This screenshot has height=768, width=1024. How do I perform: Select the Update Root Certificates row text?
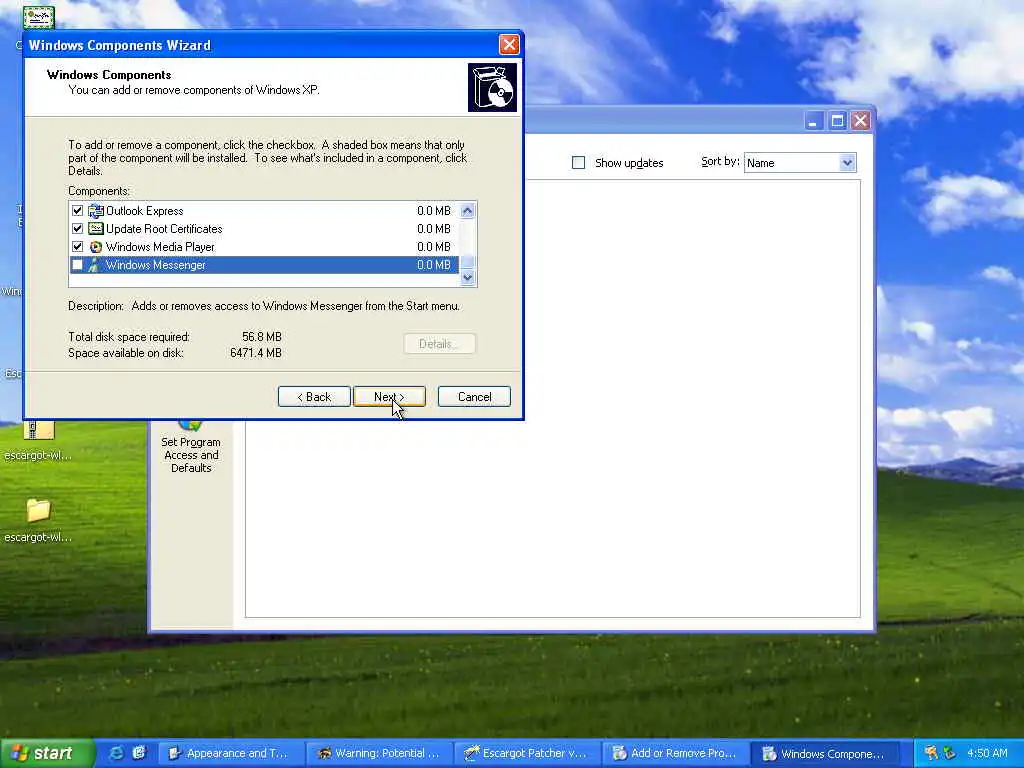(x=164, y=229)
